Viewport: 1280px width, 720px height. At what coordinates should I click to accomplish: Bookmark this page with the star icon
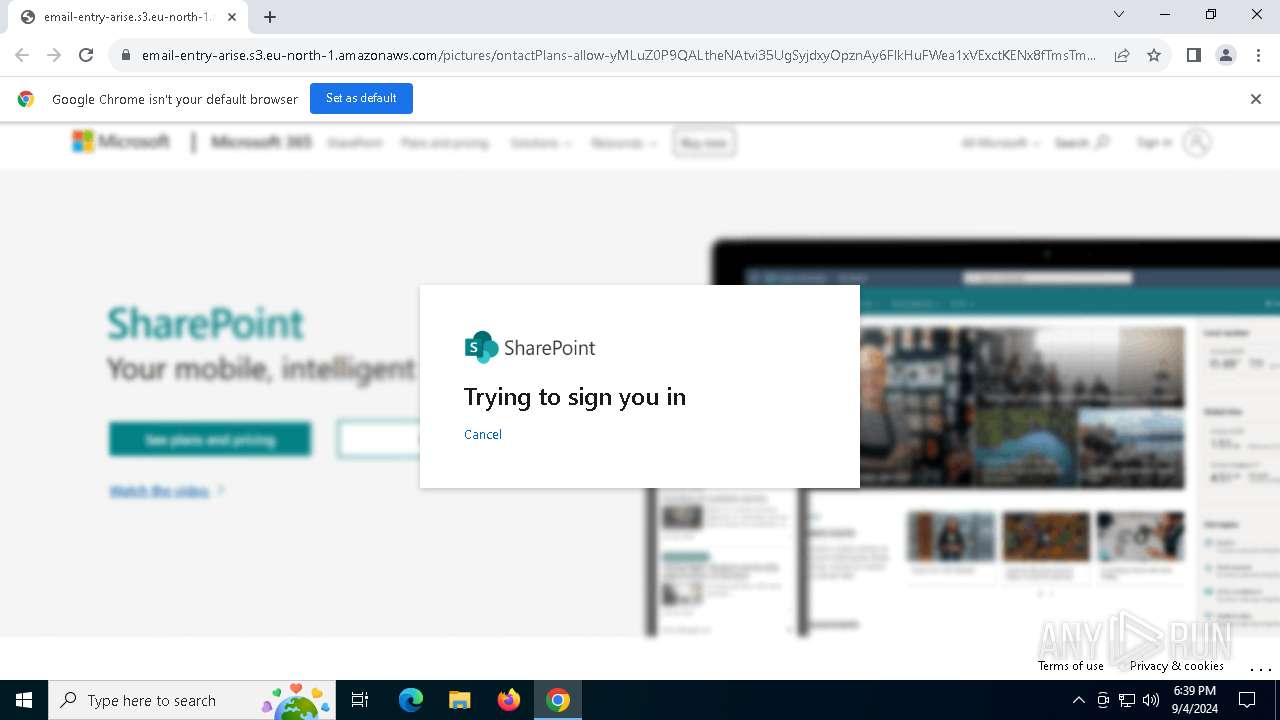pyautogui.click(x=1154, y=56)
